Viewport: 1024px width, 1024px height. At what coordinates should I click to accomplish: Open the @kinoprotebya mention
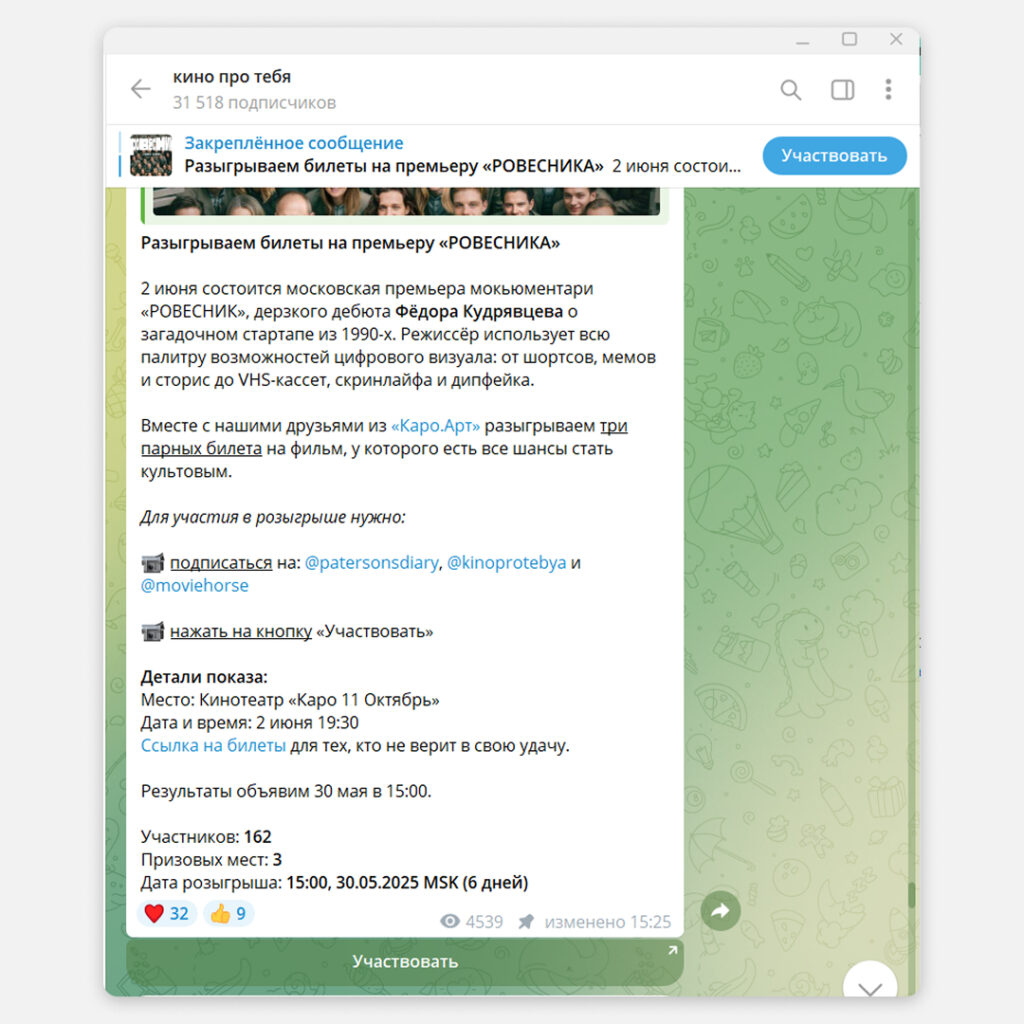click(x=506, y=563)
